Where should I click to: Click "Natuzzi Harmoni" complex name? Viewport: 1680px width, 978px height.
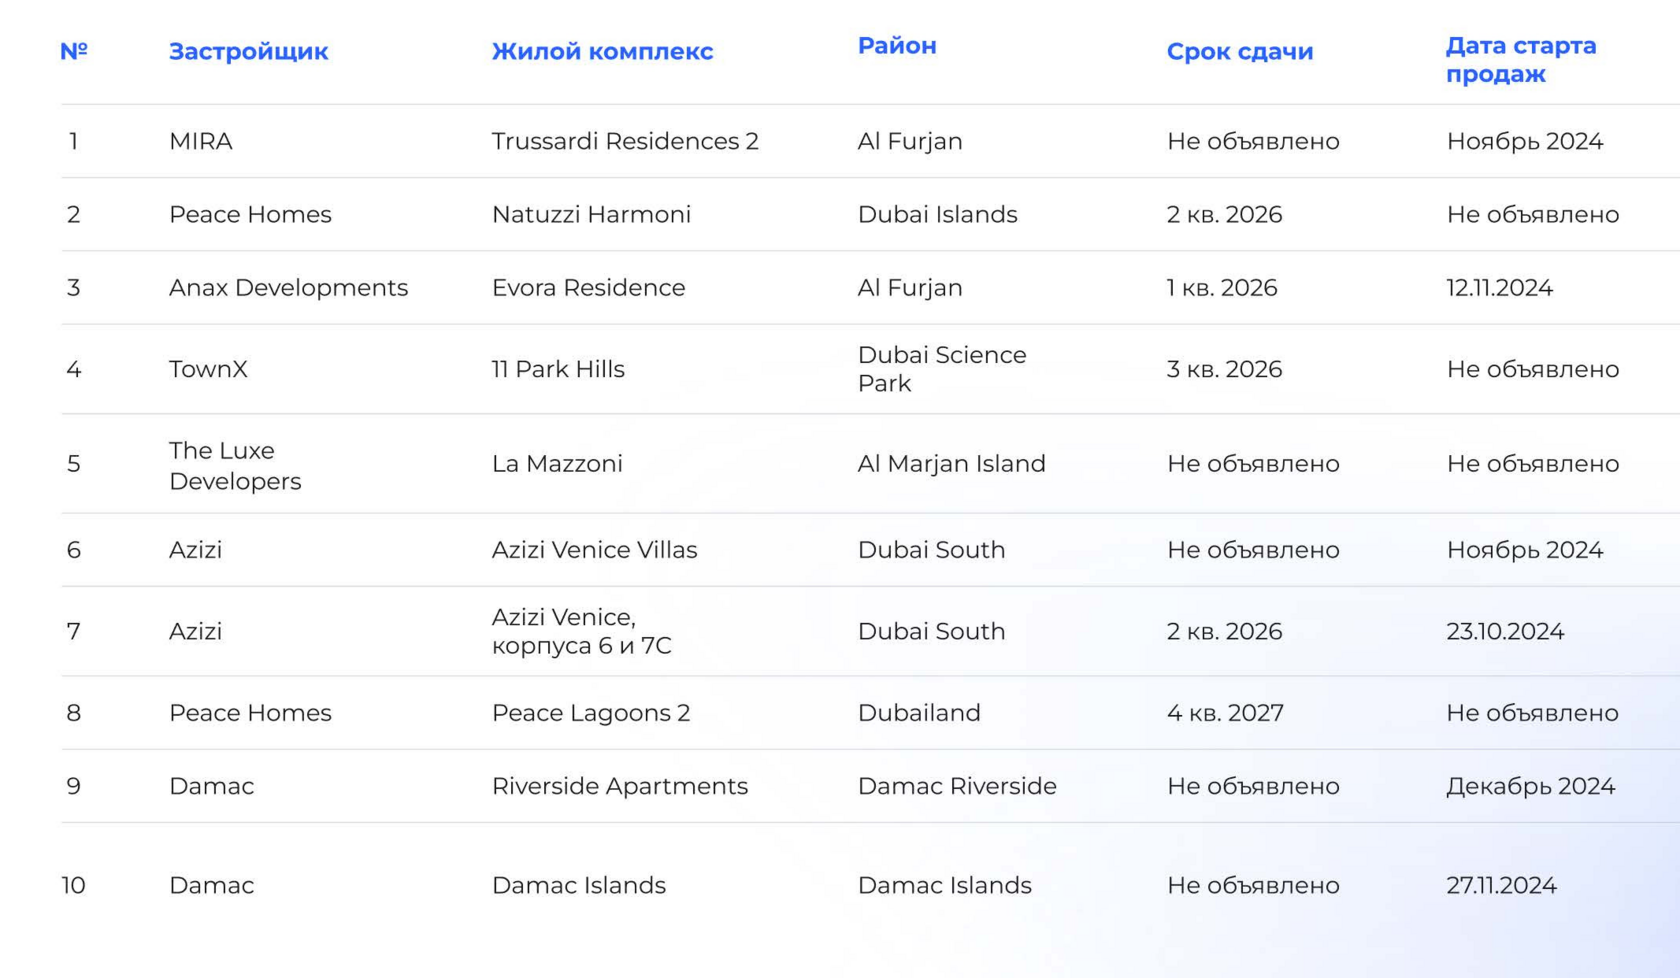click(591, 214)
